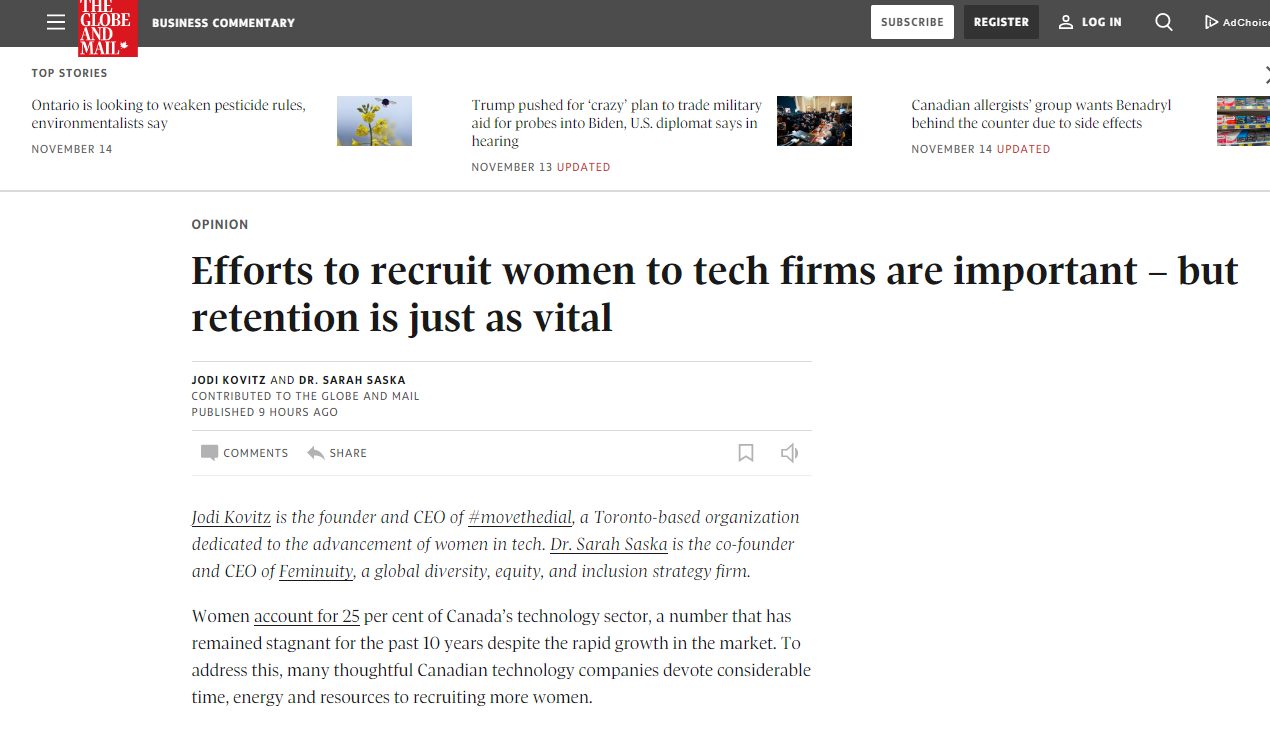Open the 'account for 25' source link
The height and width of the screenshot is (744, 1270).
(x=306, y=616)
